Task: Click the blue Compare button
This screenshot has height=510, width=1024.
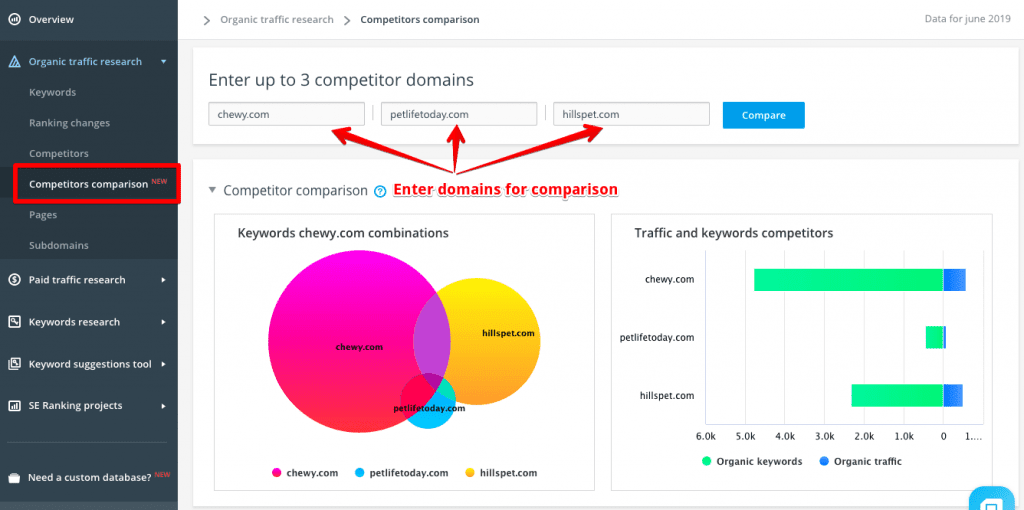Action: (x=763, y=115)
